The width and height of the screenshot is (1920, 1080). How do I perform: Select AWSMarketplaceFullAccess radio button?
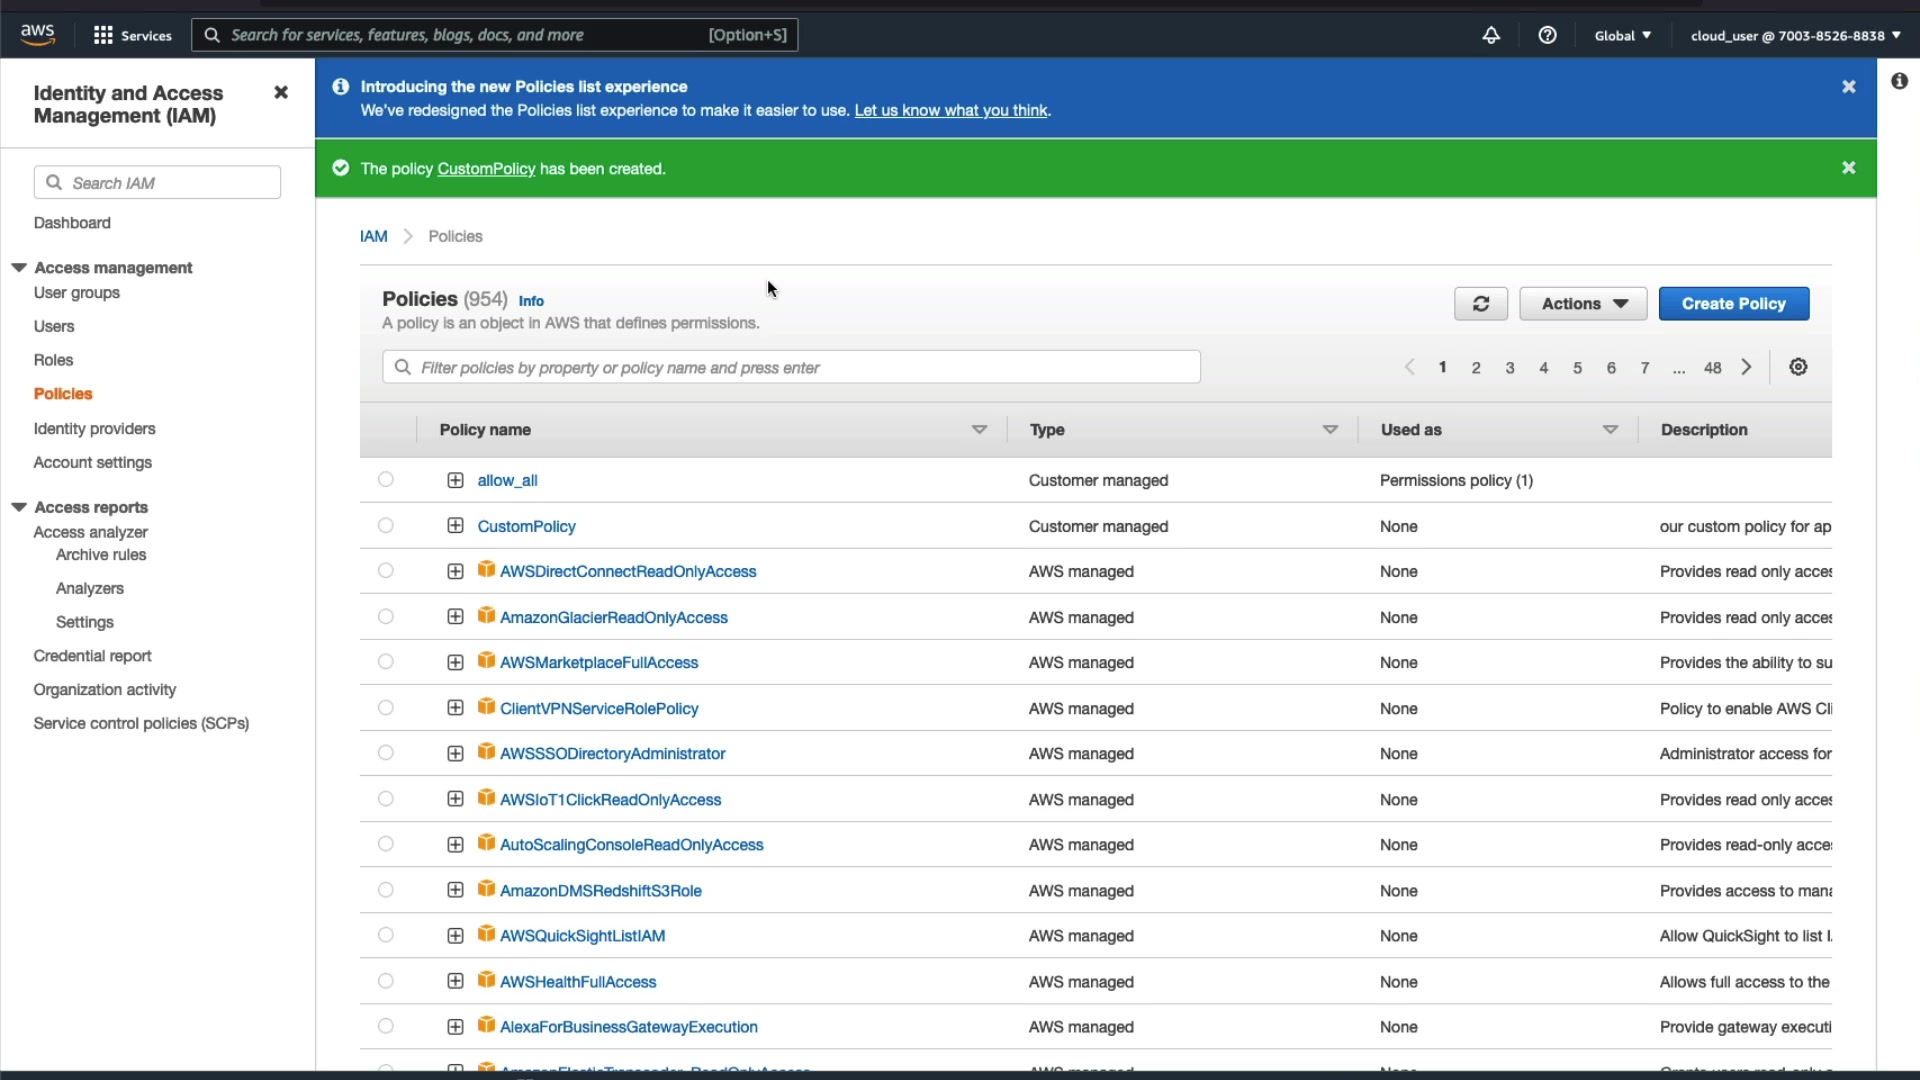tap(386, 662)
